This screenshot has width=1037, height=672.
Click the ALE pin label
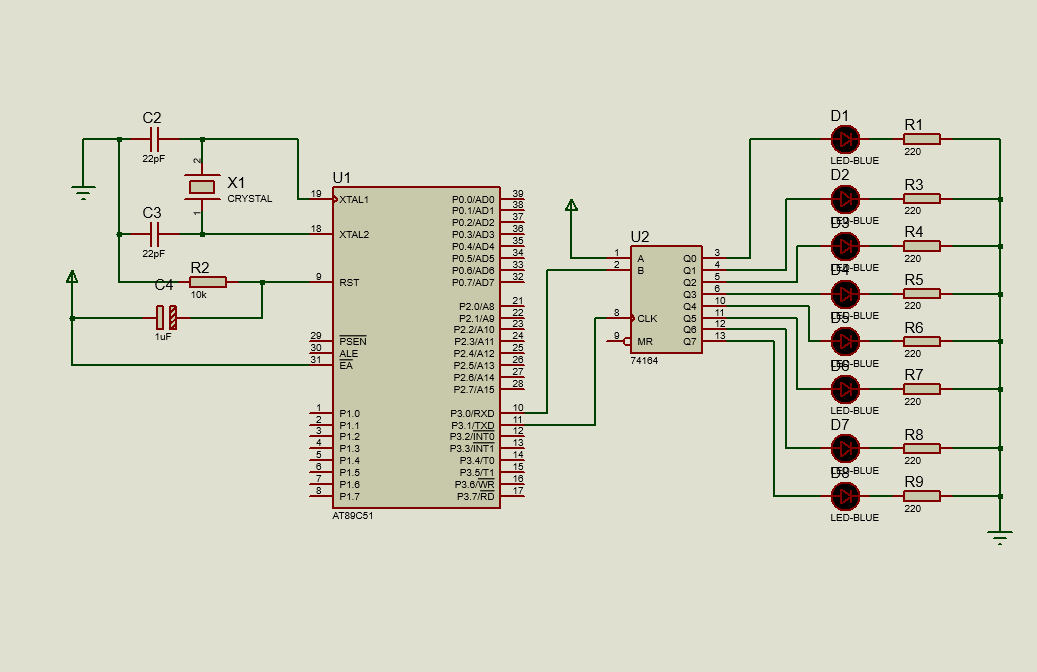pyautogui.click(x=349, y=354)
